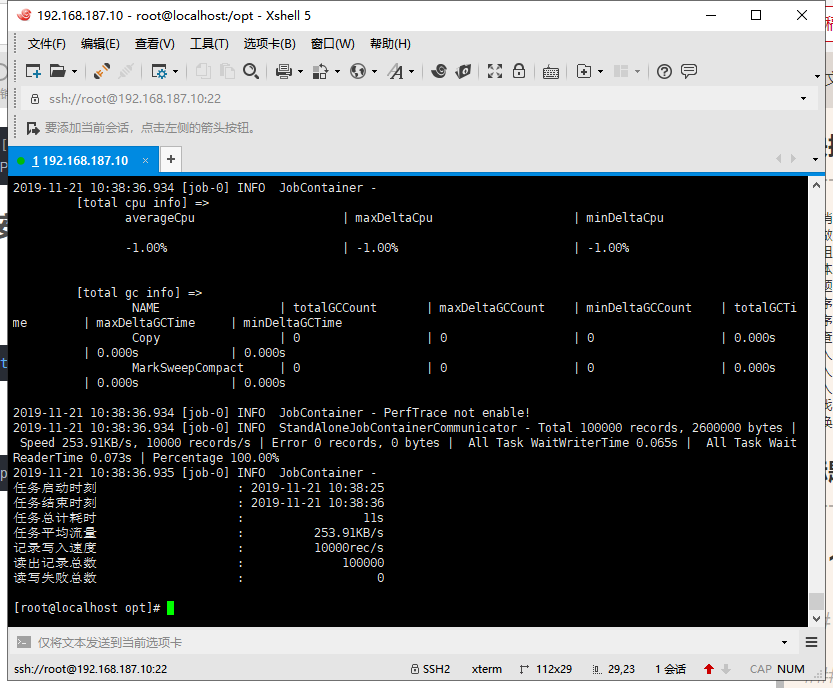Click the globe encoding icon

click(358, 71)
